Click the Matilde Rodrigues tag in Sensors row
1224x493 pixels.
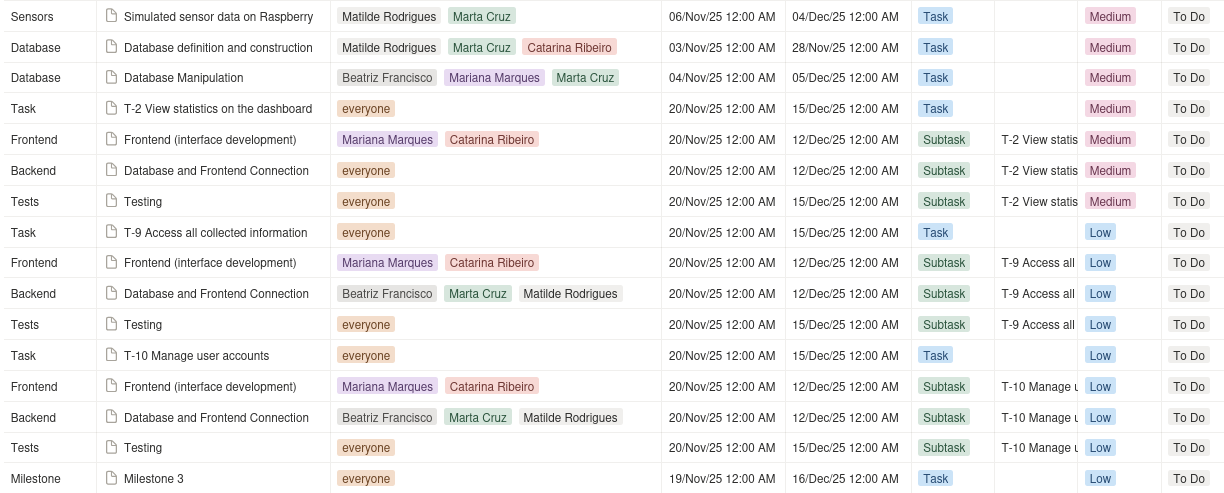[389, 17]
